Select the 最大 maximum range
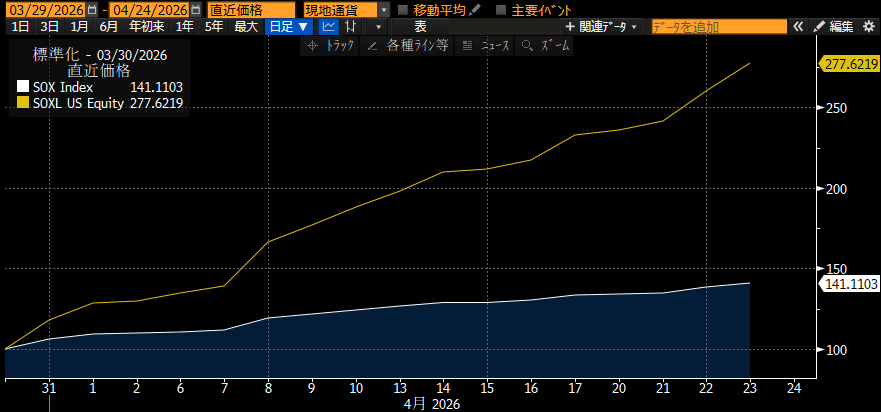This screenshot has height=412, width=881. click(246, 26)
